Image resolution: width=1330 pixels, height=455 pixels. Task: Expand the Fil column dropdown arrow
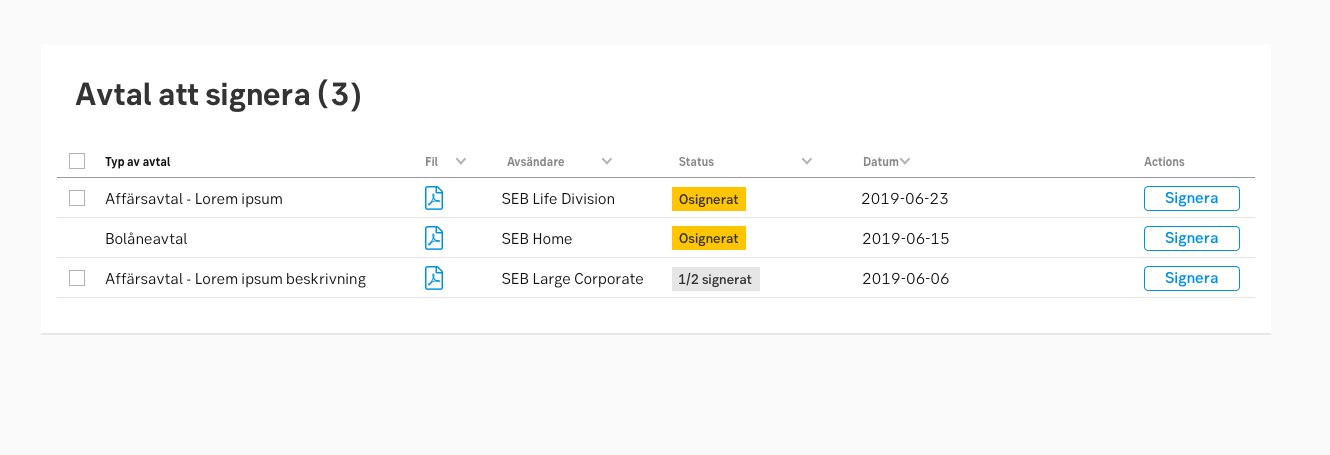coord(461,161)
